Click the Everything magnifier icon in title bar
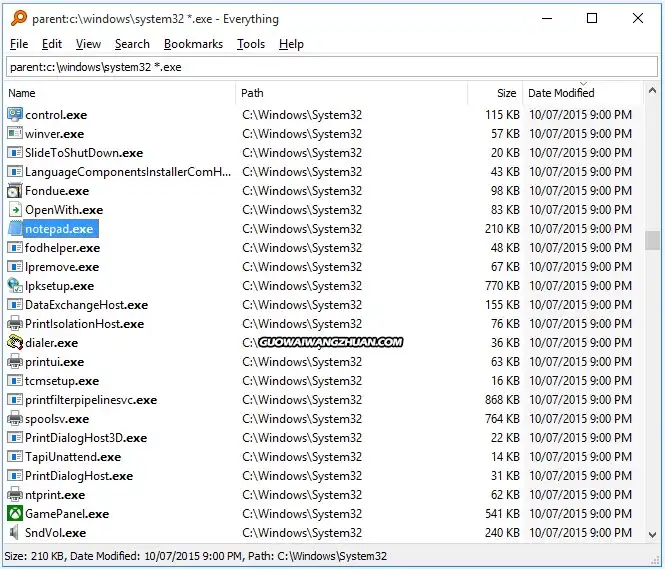This screenshot has height=569, width=665. tap(19, 18)
